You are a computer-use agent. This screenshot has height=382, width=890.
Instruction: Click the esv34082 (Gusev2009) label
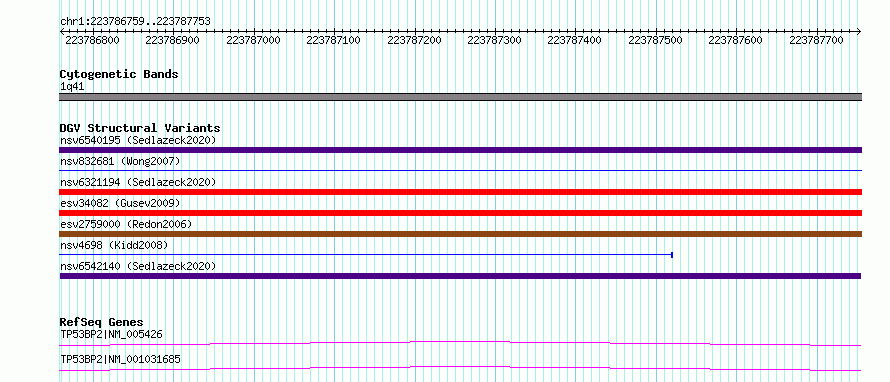(120, 203)
